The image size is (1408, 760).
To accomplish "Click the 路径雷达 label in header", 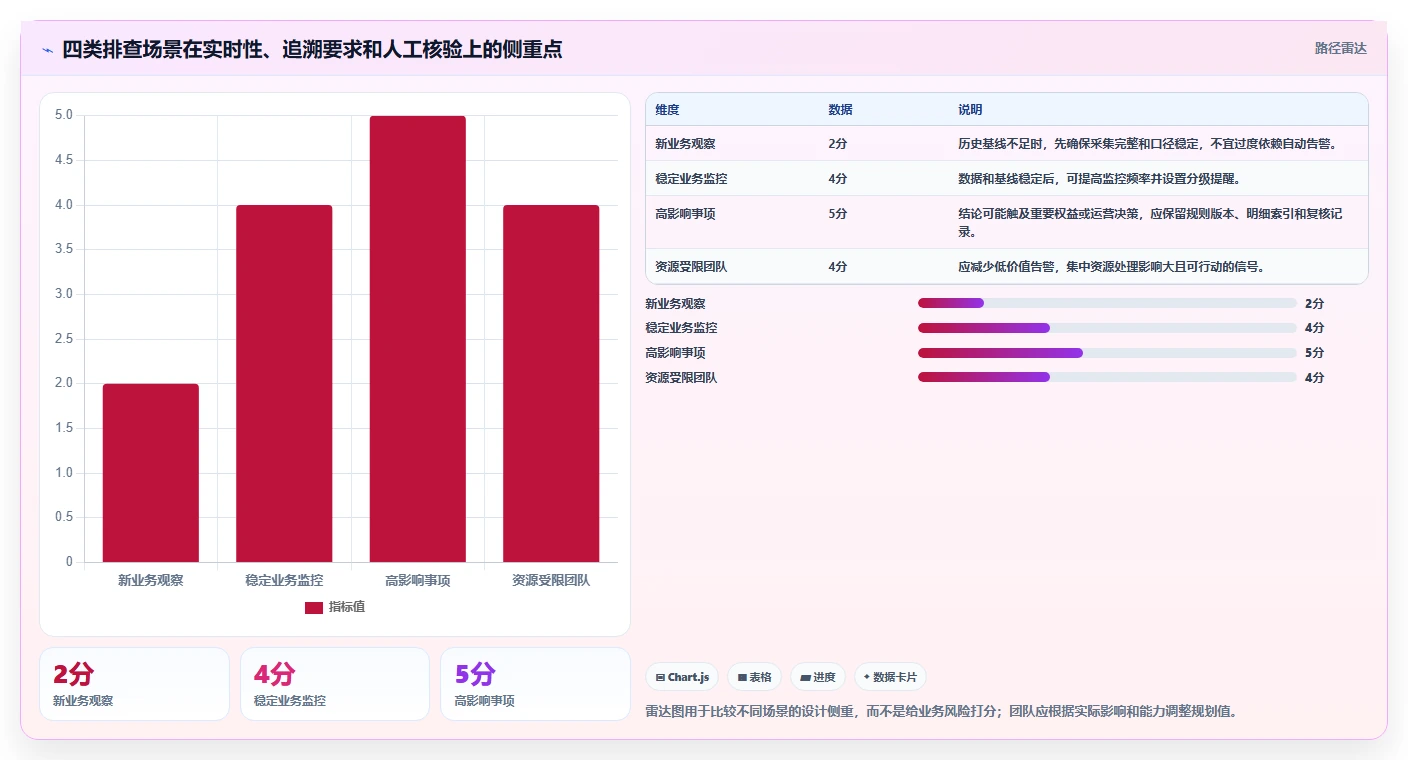I will click(1340, 48).
